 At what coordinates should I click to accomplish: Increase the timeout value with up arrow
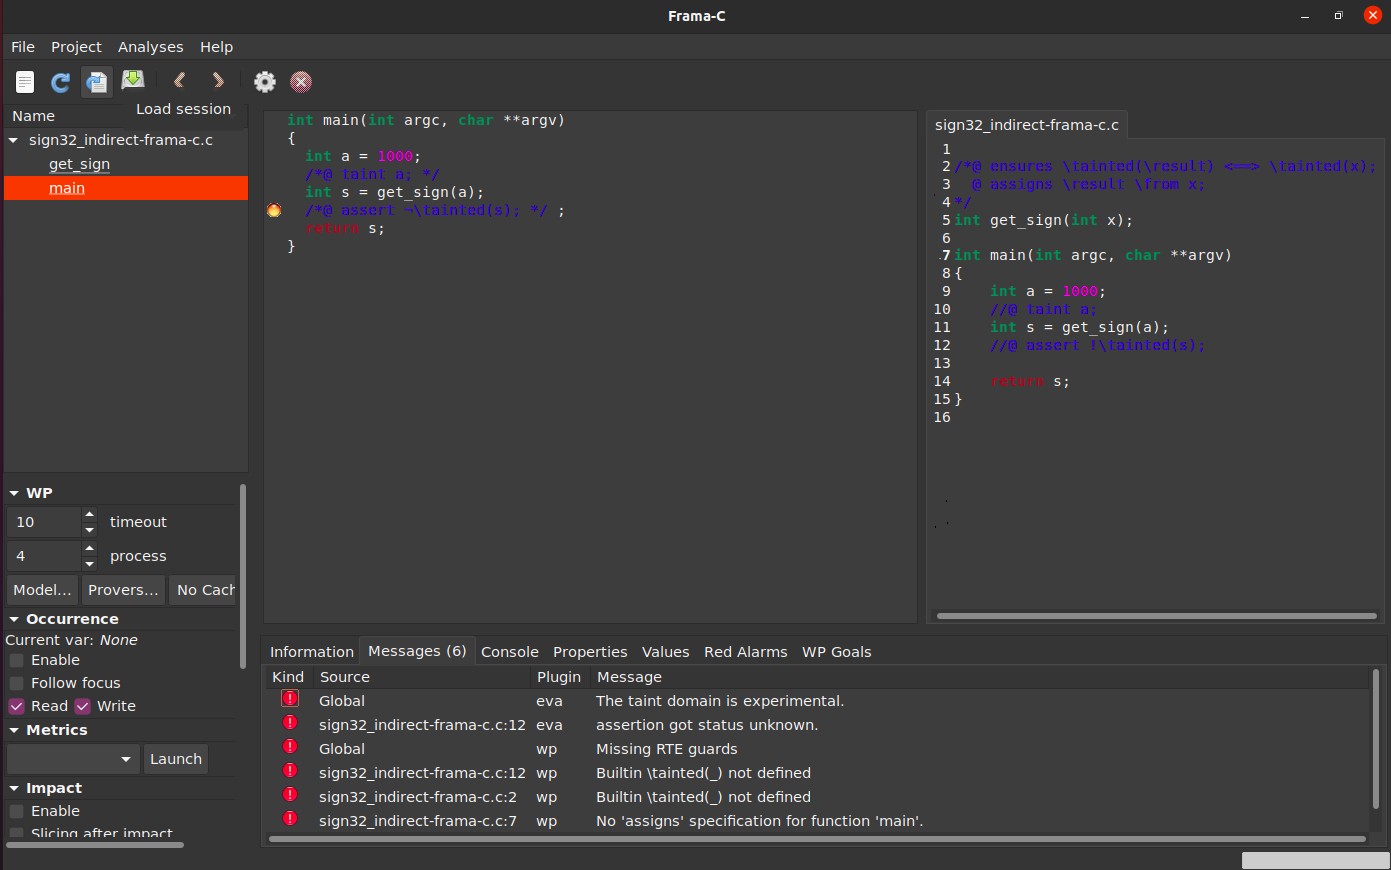(x=90, y=515)
